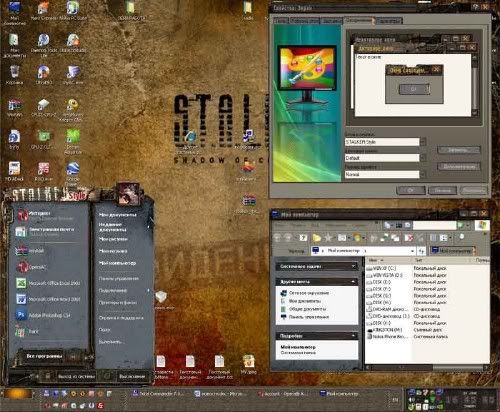Expand Недавние документы submenu in Start menu
Viewport: 500px width, 412px height.
click(x=124, y=227)
